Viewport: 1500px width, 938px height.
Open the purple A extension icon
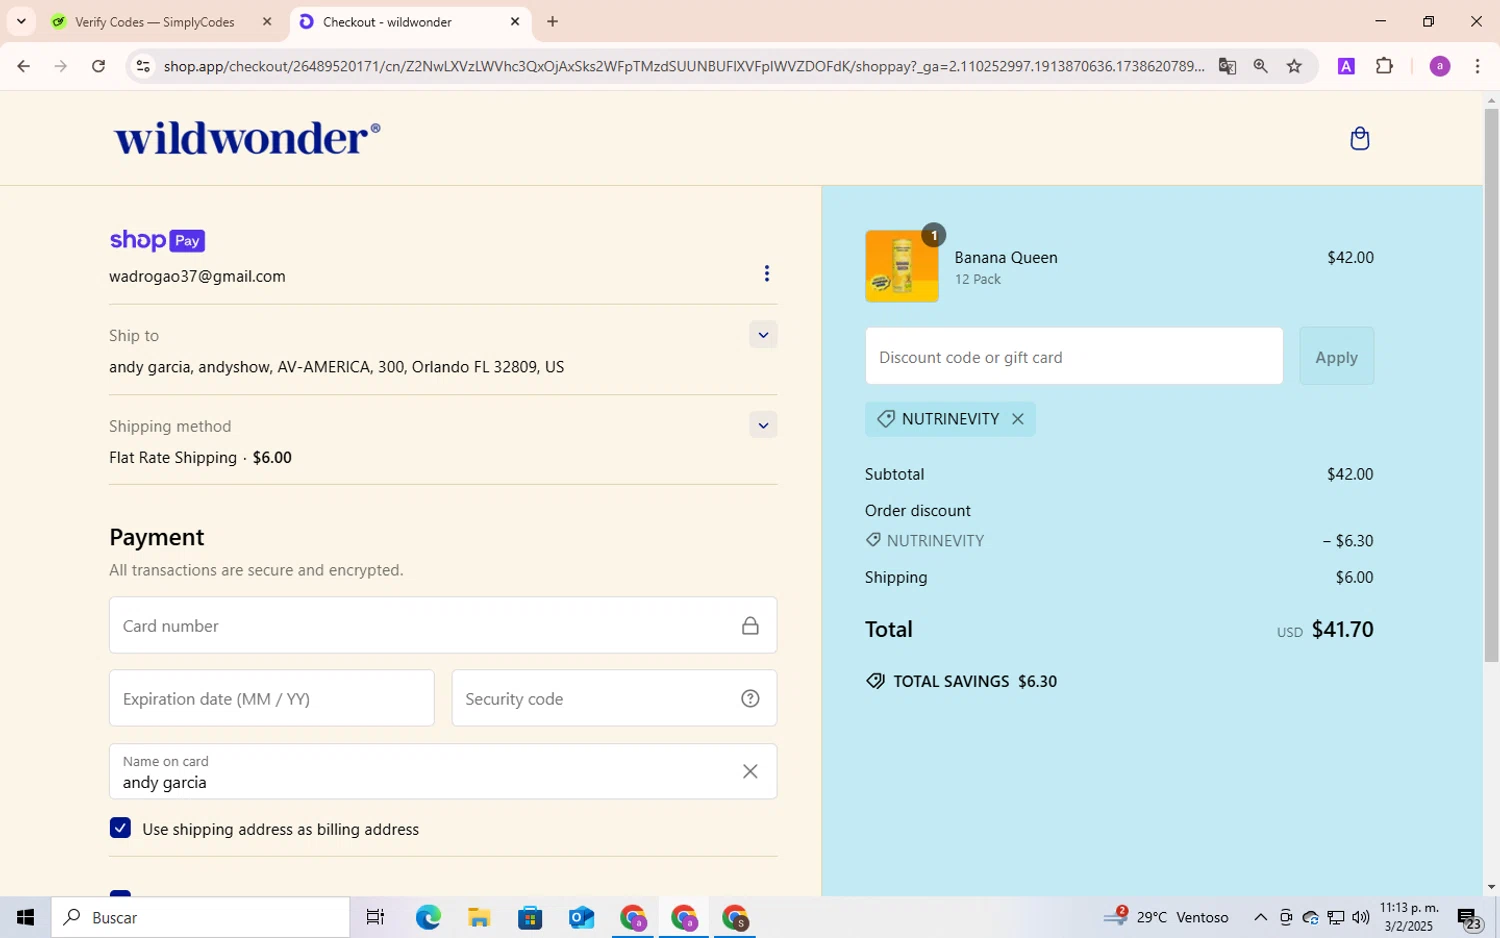coord(1346,66)
